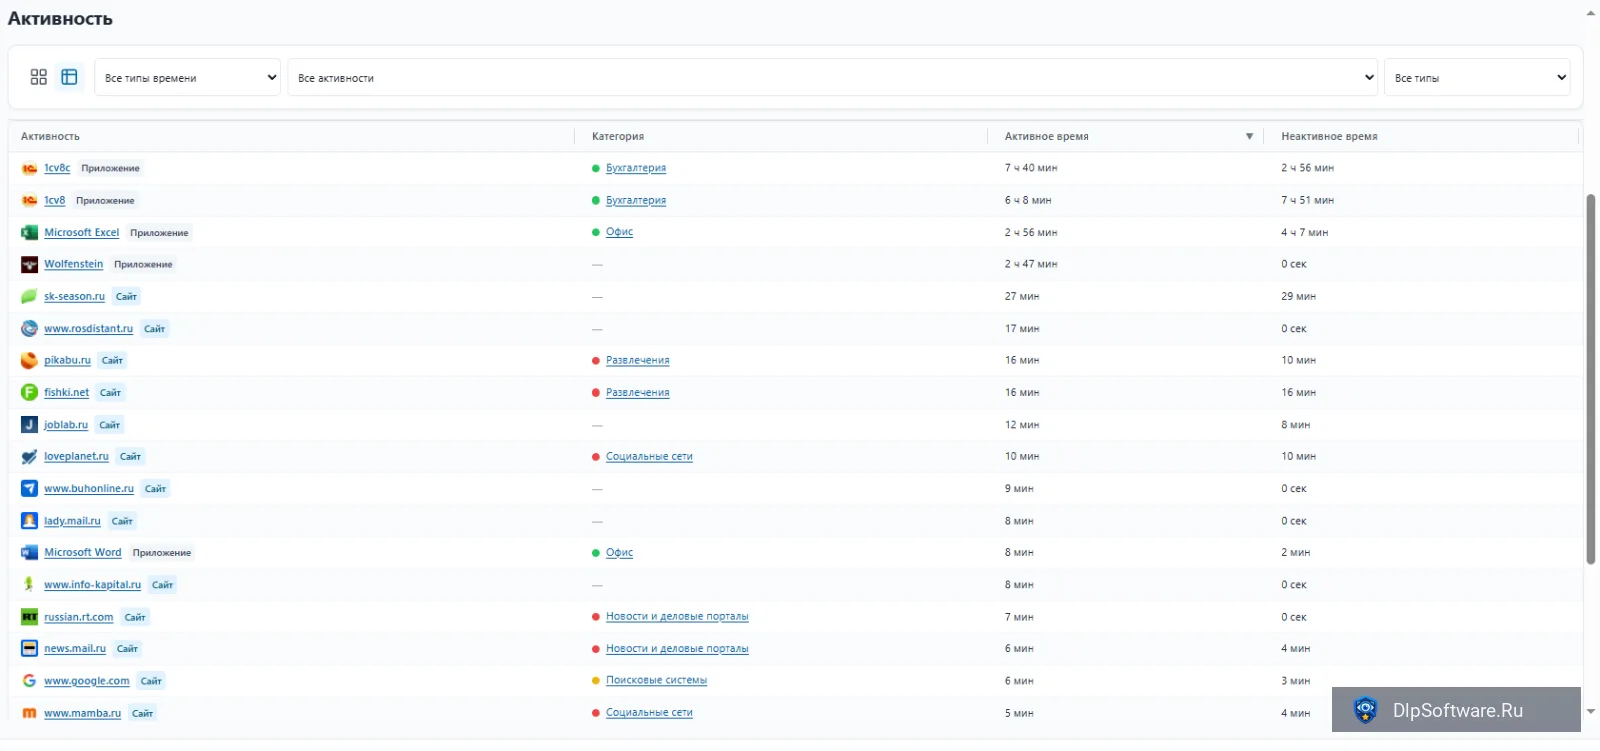Open the 1cv8 application link
The height and width of the screenshot is (751, 1600).
(54, 200)
